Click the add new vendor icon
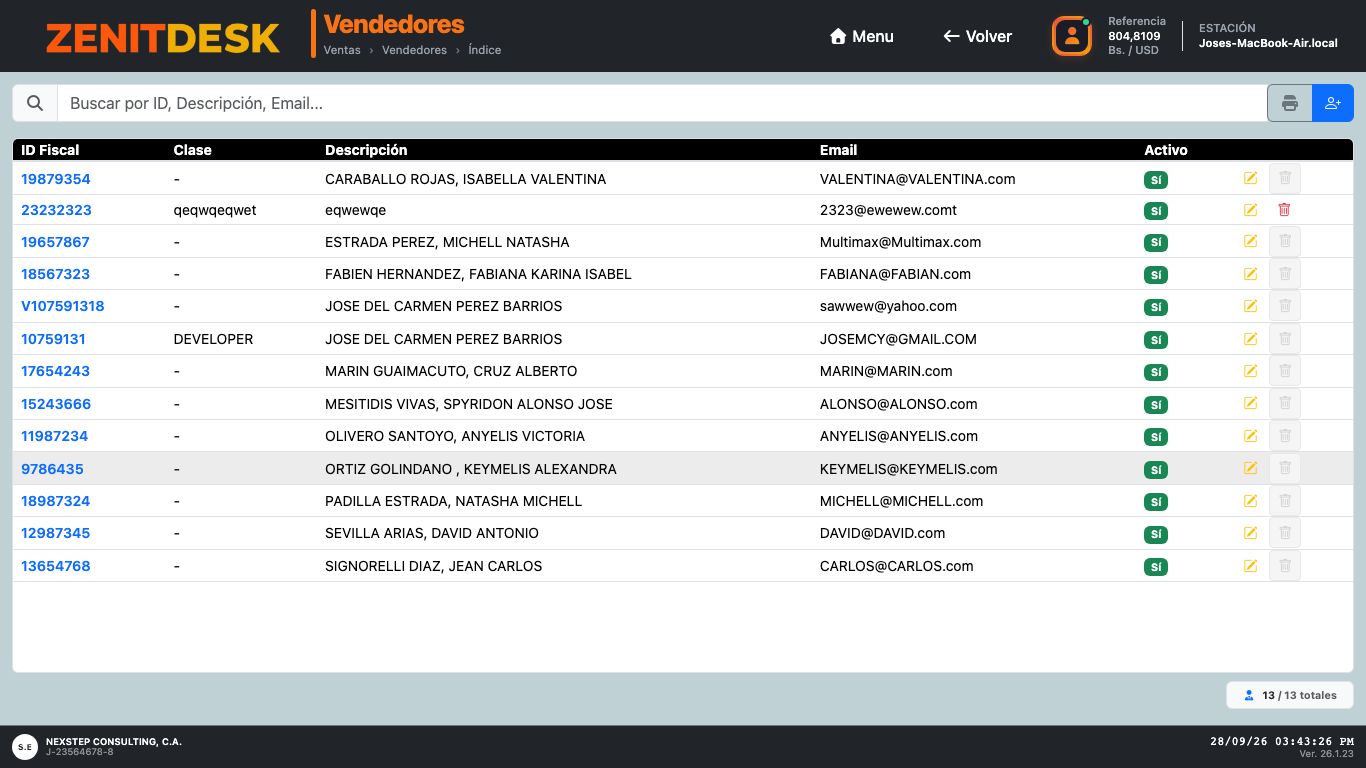This screenshot has width=1366, height=768. 1333,103
